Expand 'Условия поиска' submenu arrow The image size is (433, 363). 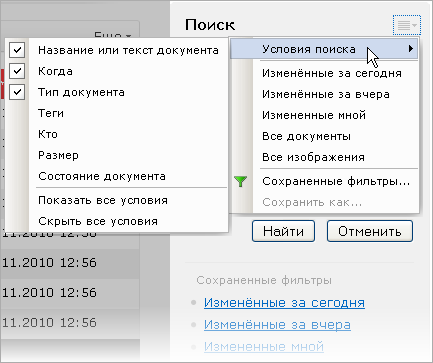(411, 49)
